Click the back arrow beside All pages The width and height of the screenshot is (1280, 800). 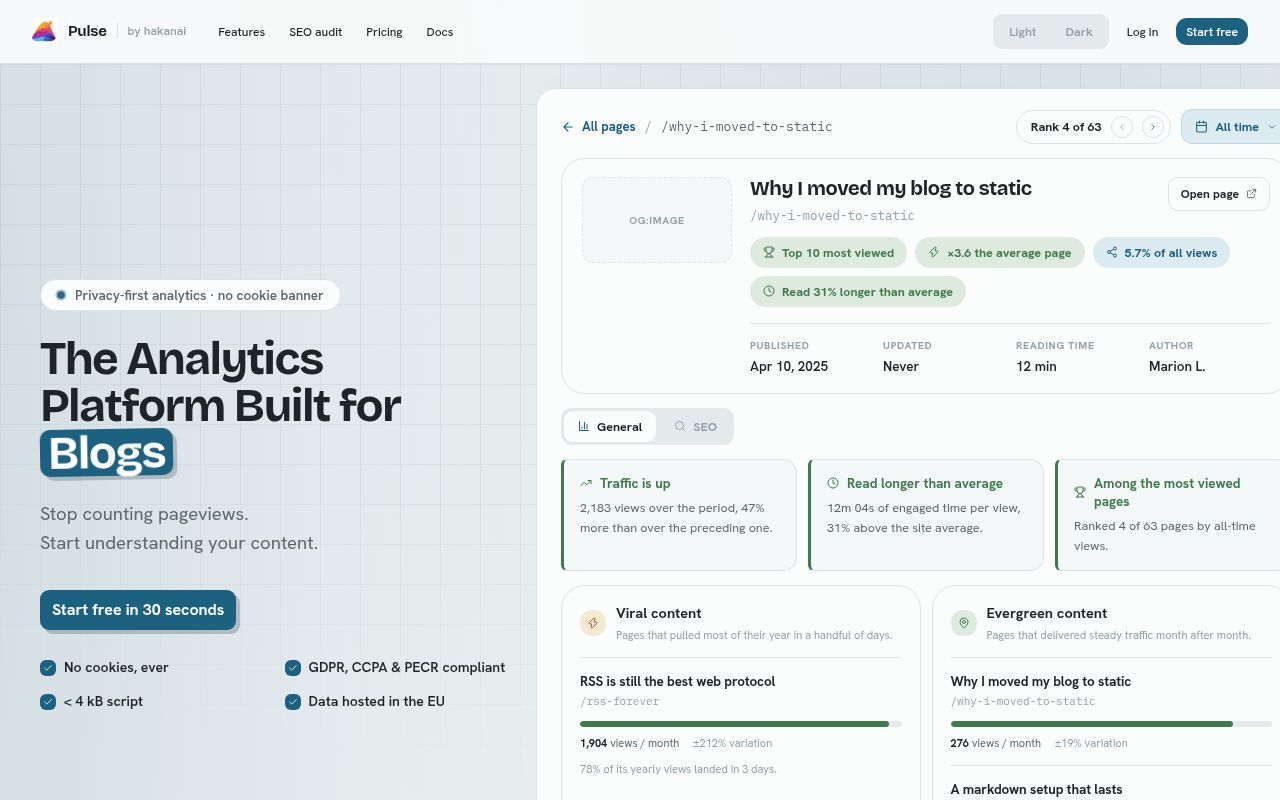(x=568, y=127)
